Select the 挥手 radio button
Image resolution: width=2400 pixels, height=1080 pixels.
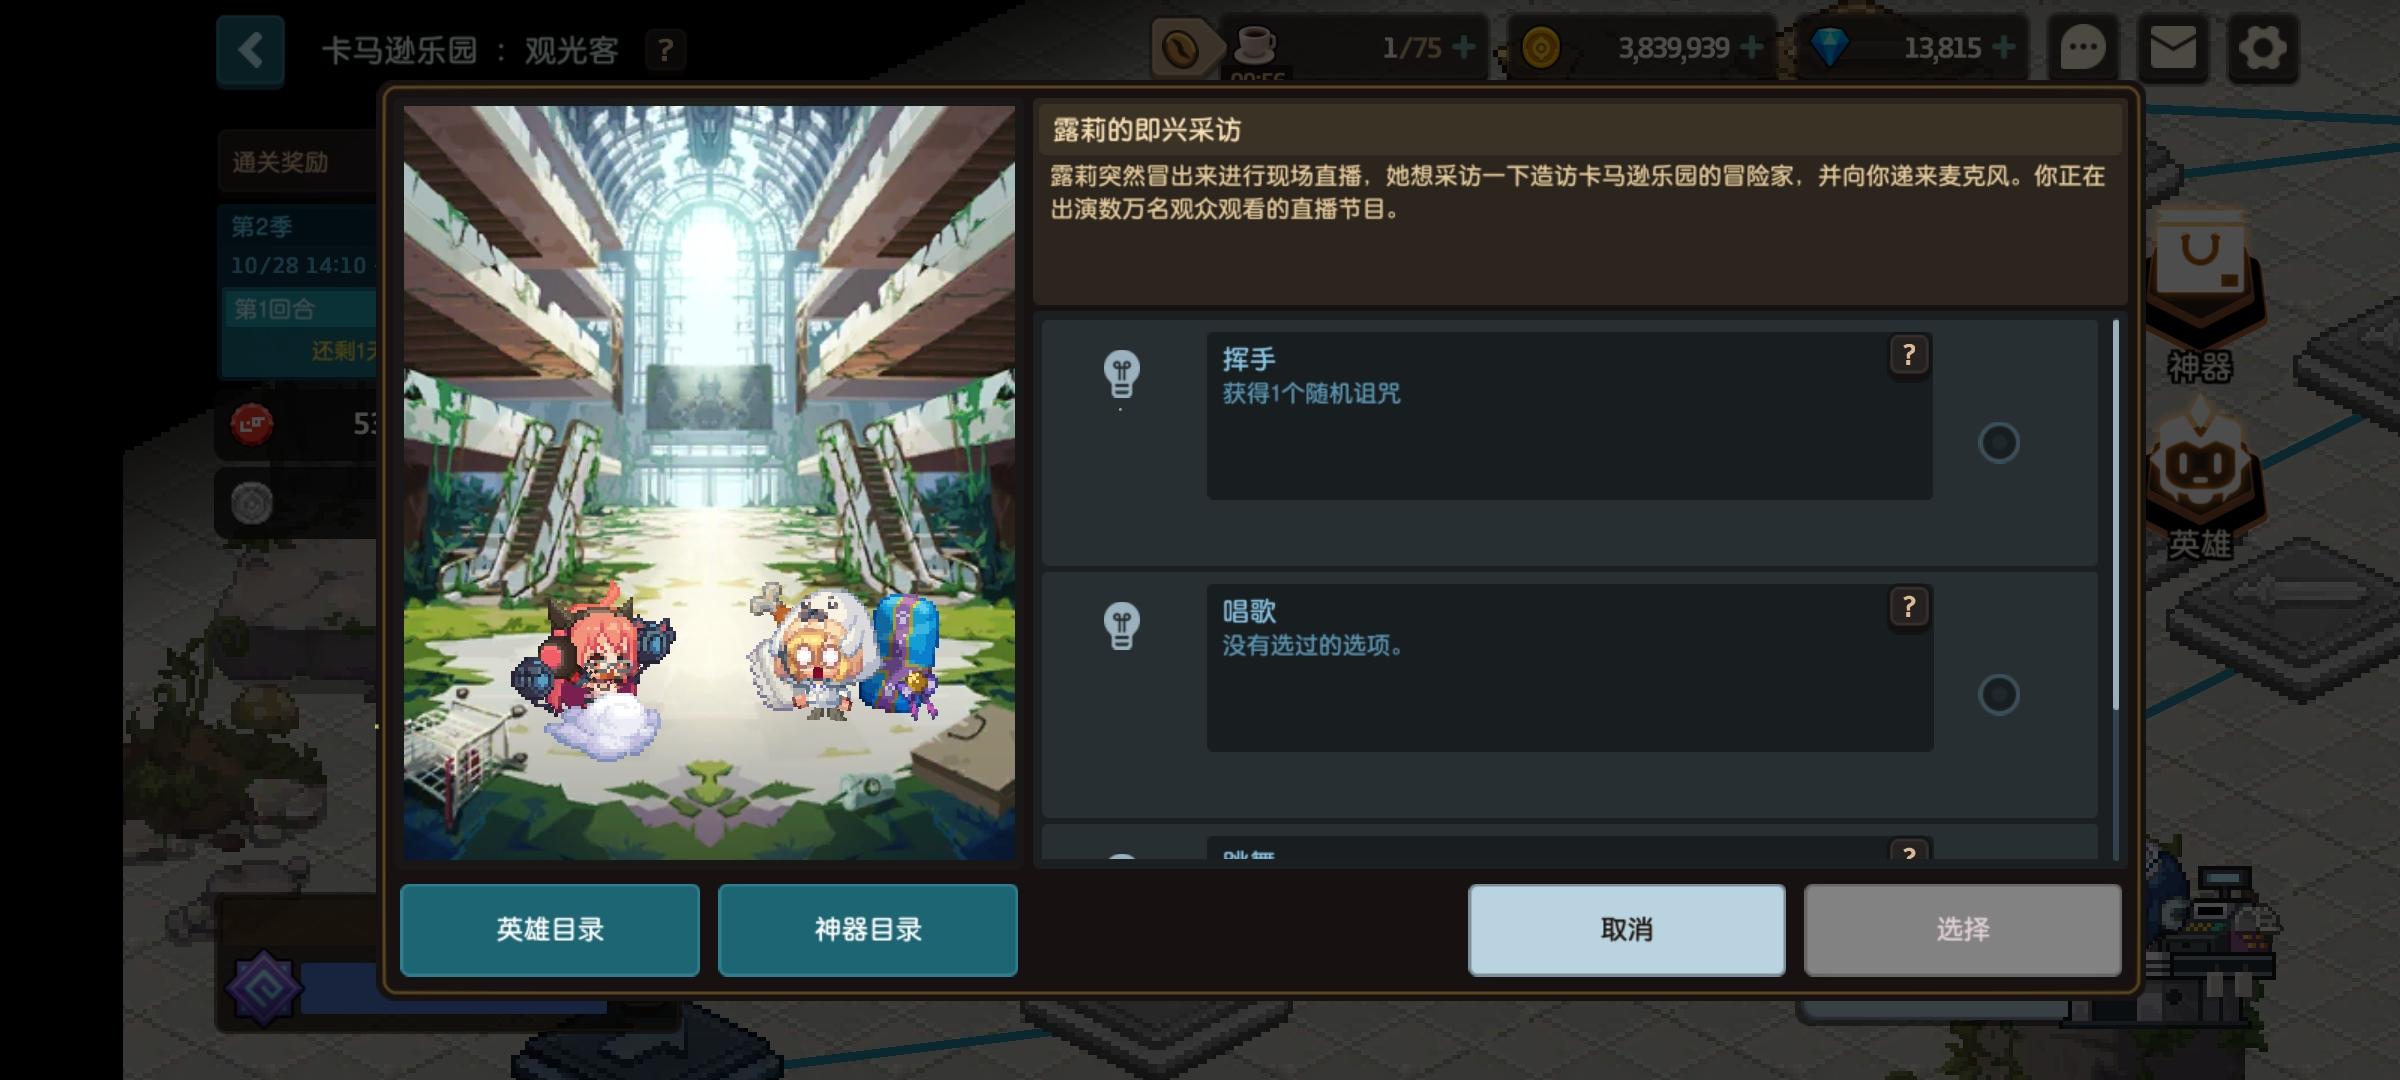[x=1998, y=443]
